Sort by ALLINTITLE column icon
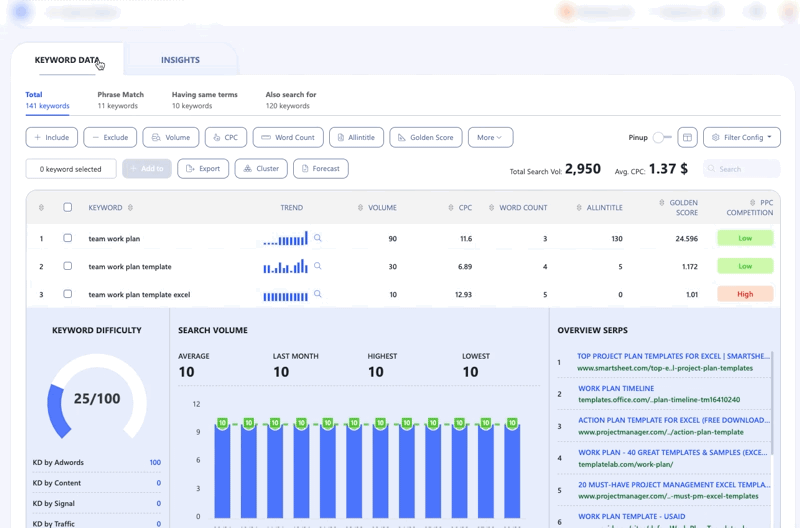The width and height of the screenshot is (800, 528). coord(579,208)
